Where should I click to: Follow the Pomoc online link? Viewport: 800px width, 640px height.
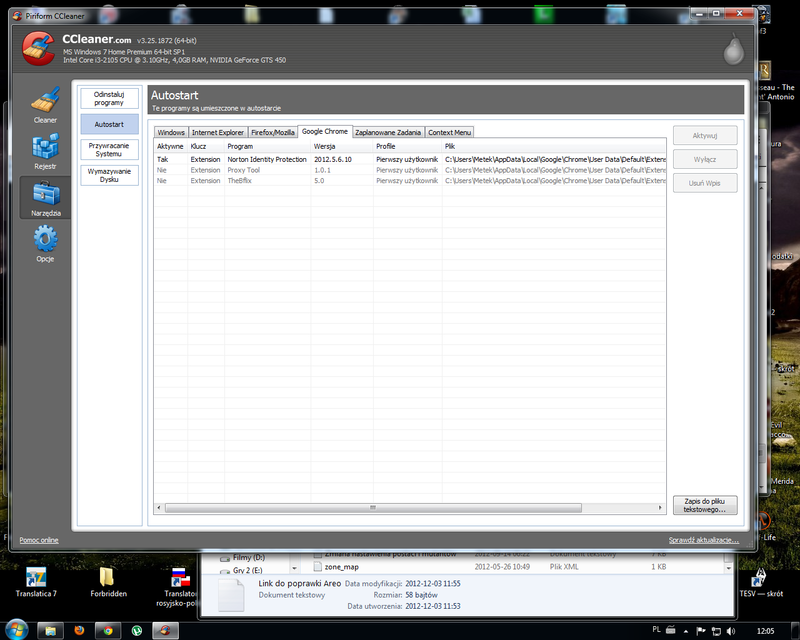[39, 540]
